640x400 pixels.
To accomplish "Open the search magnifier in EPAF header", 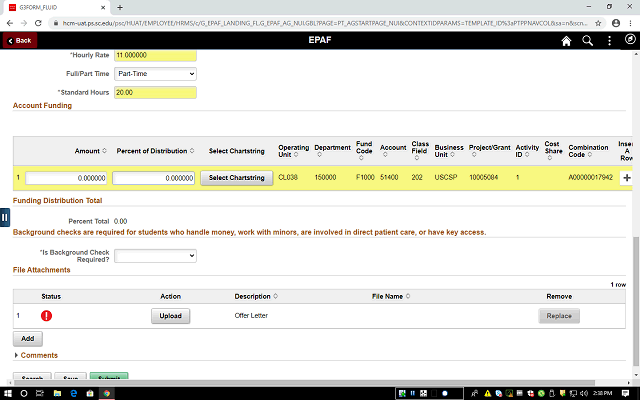I will [x=587, y=41].
